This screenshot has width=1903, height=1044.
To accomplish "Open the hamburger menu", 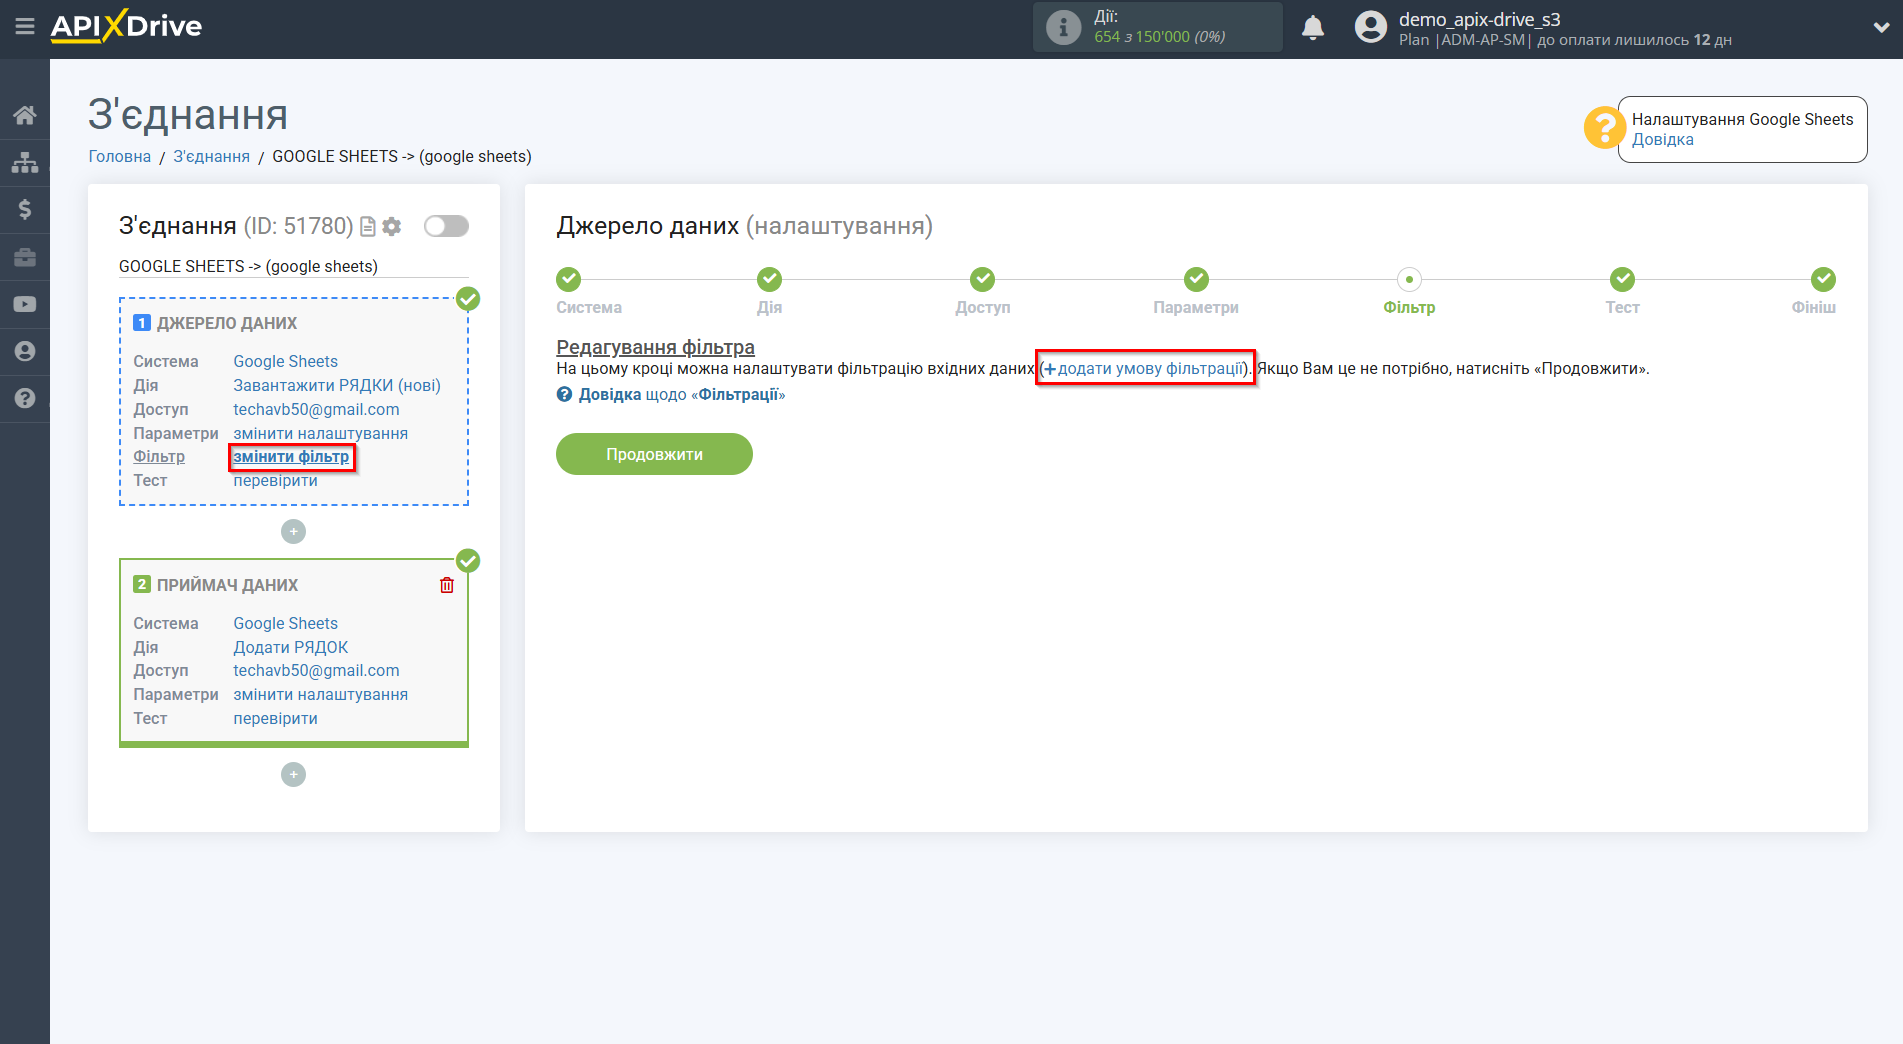I will 25,27.
